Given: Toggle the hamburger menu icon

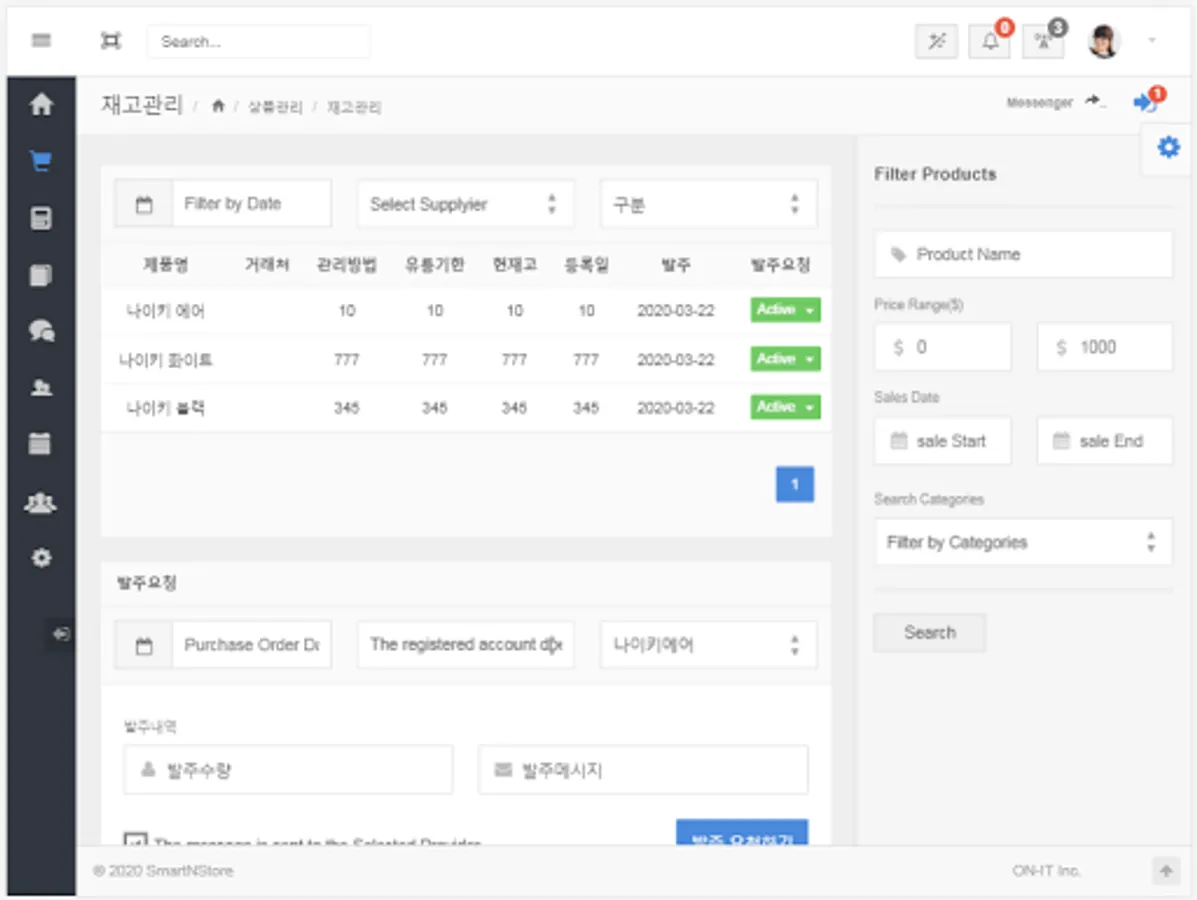Looking at the screenshot, I should (41, 40).
